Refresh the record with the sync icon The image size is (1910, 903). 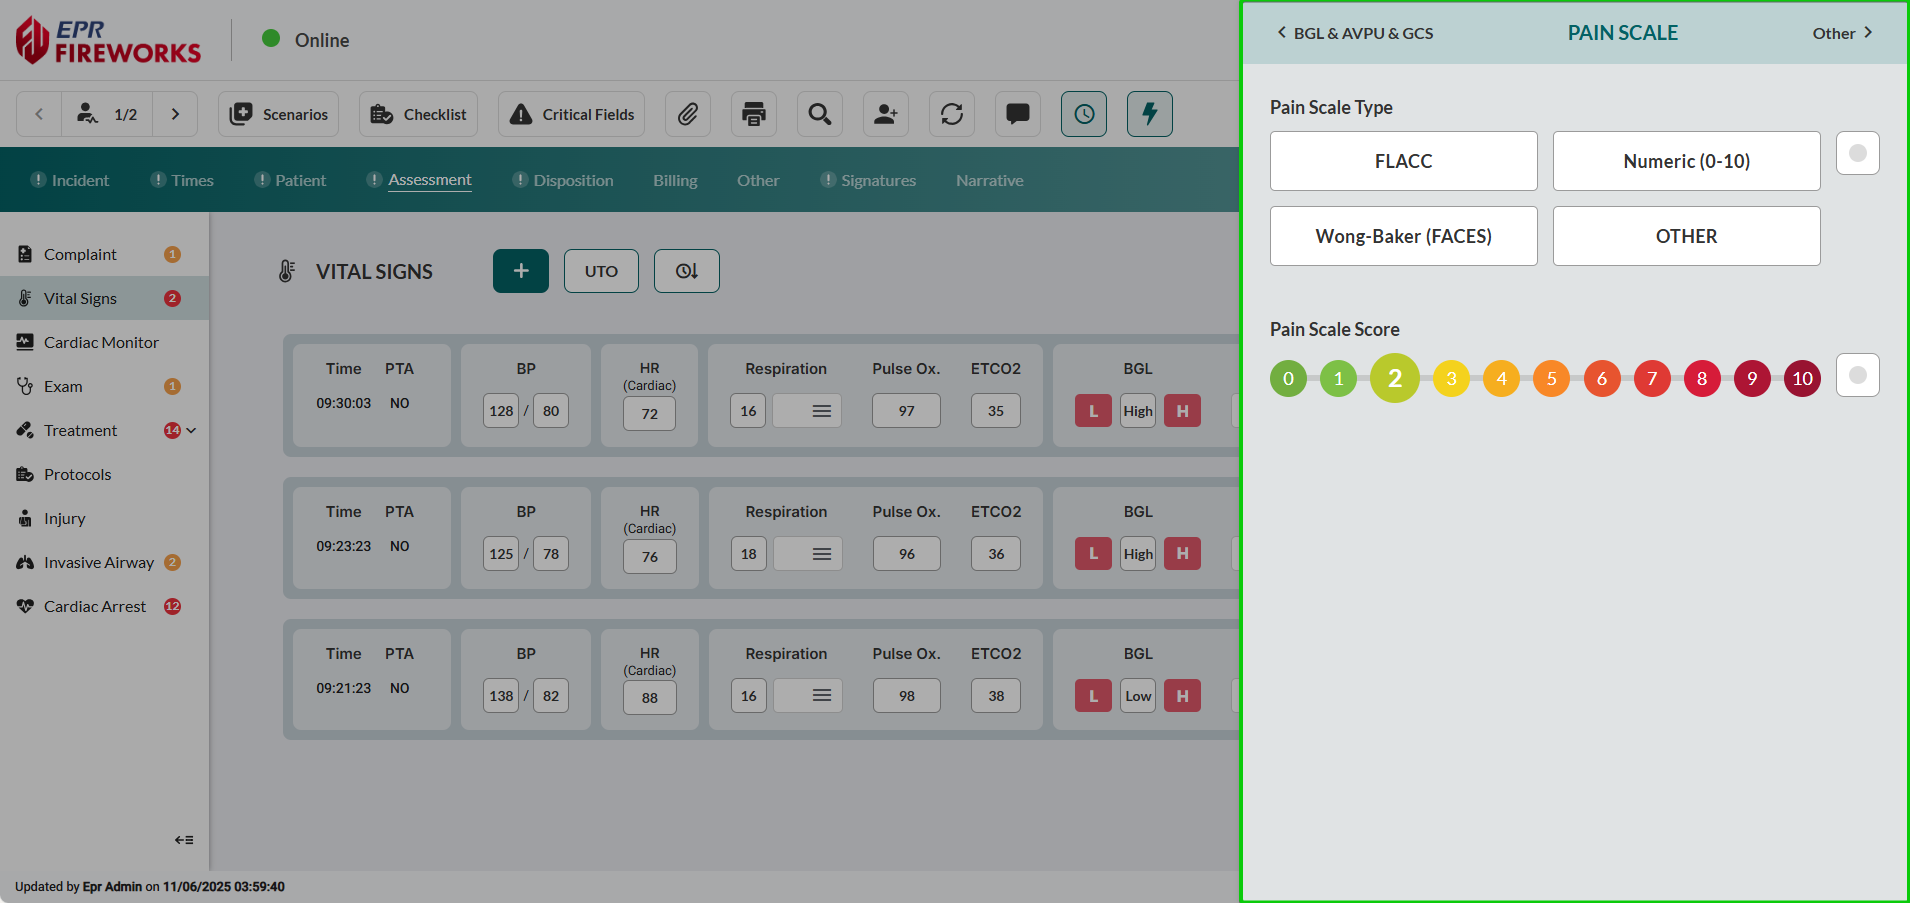pyautogui.click(x=951, y=114)
